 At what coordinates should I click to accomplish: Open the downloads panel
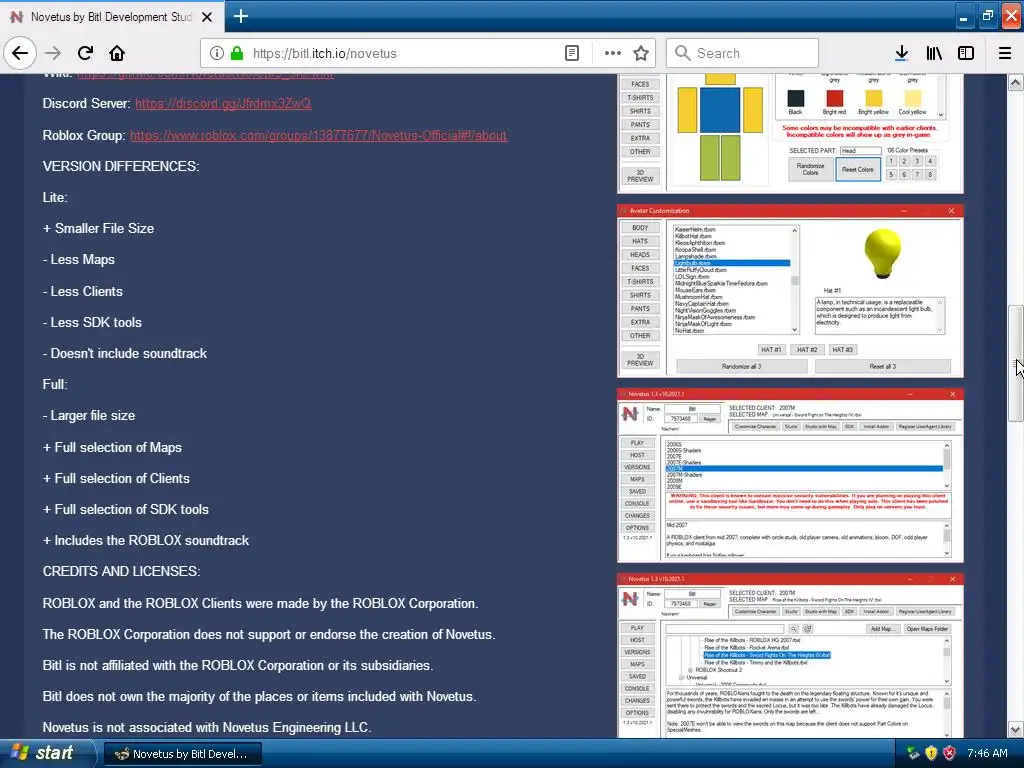pyautogui.click(x=902, y=54)
